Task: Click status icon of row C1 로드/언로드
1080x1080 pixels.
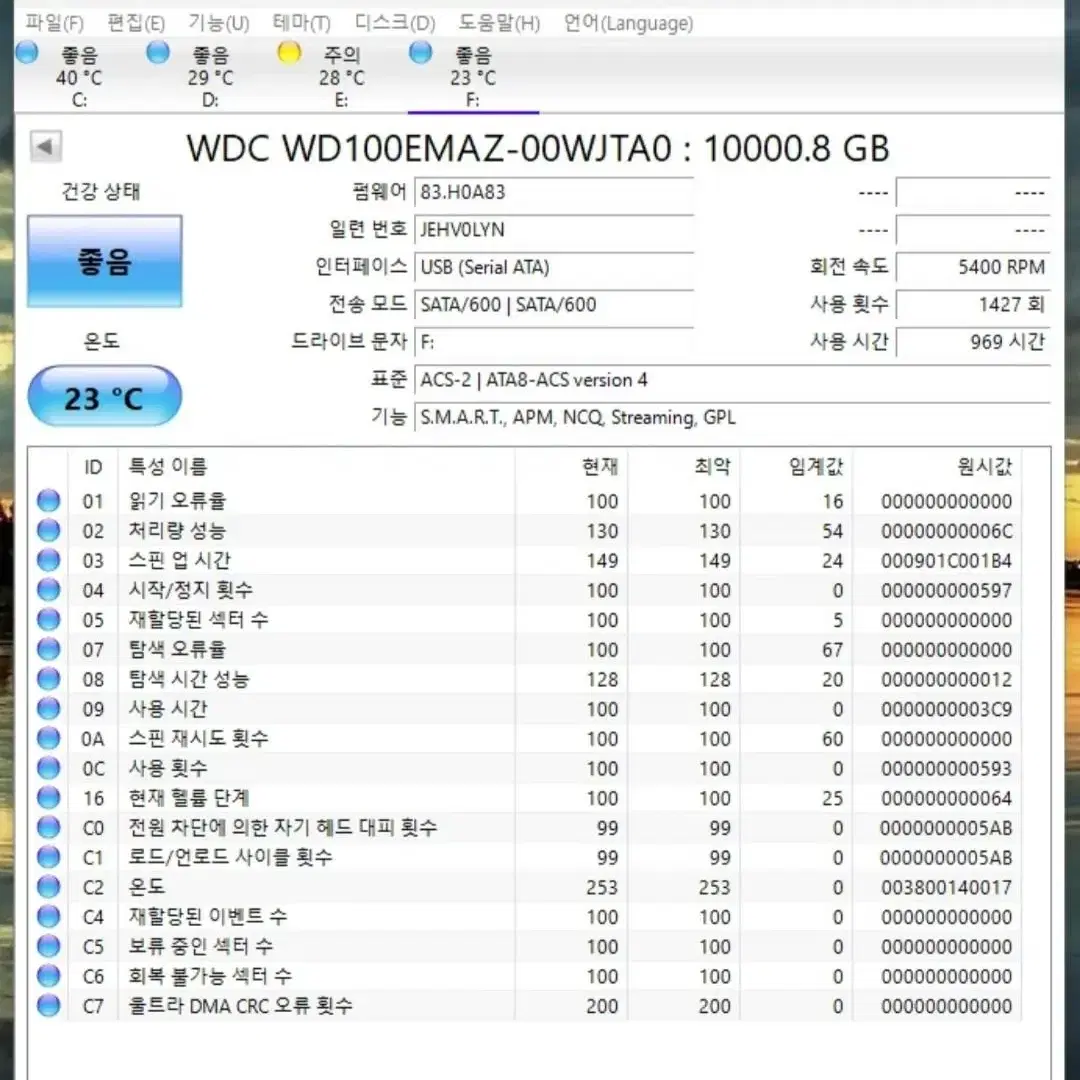Action: coord(48,857)
